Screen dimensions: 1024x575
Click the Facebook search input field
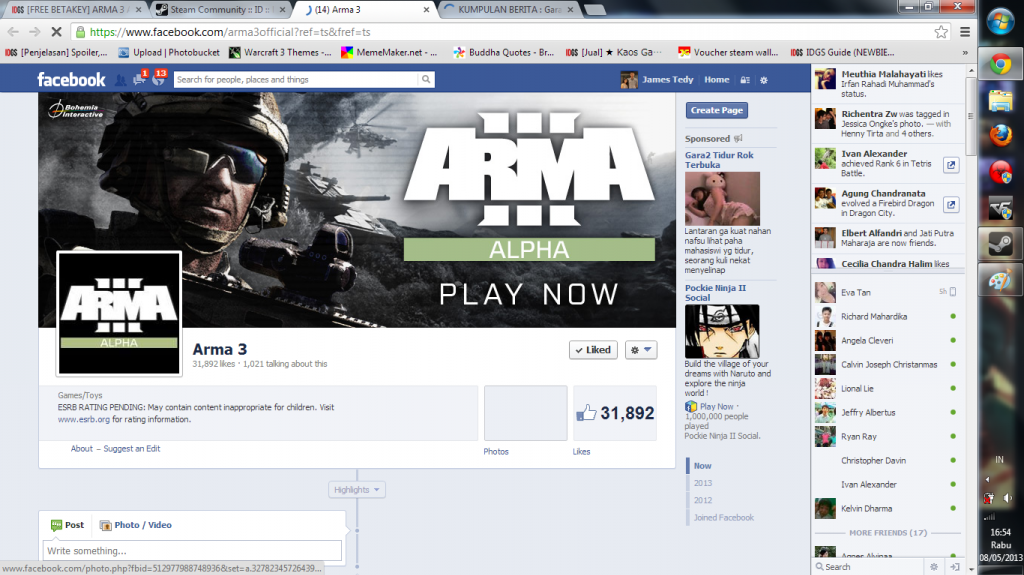(x=296, y=79)
